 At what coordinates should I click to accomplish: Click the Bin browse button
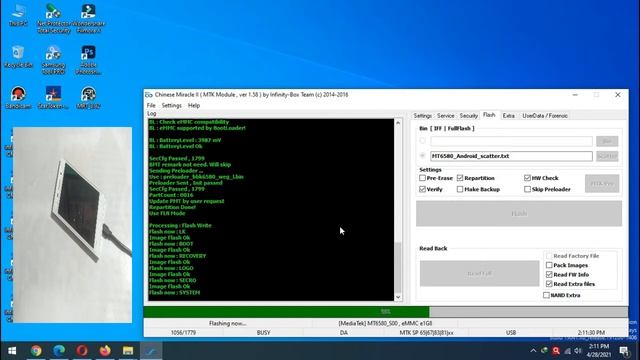point(607,141)
